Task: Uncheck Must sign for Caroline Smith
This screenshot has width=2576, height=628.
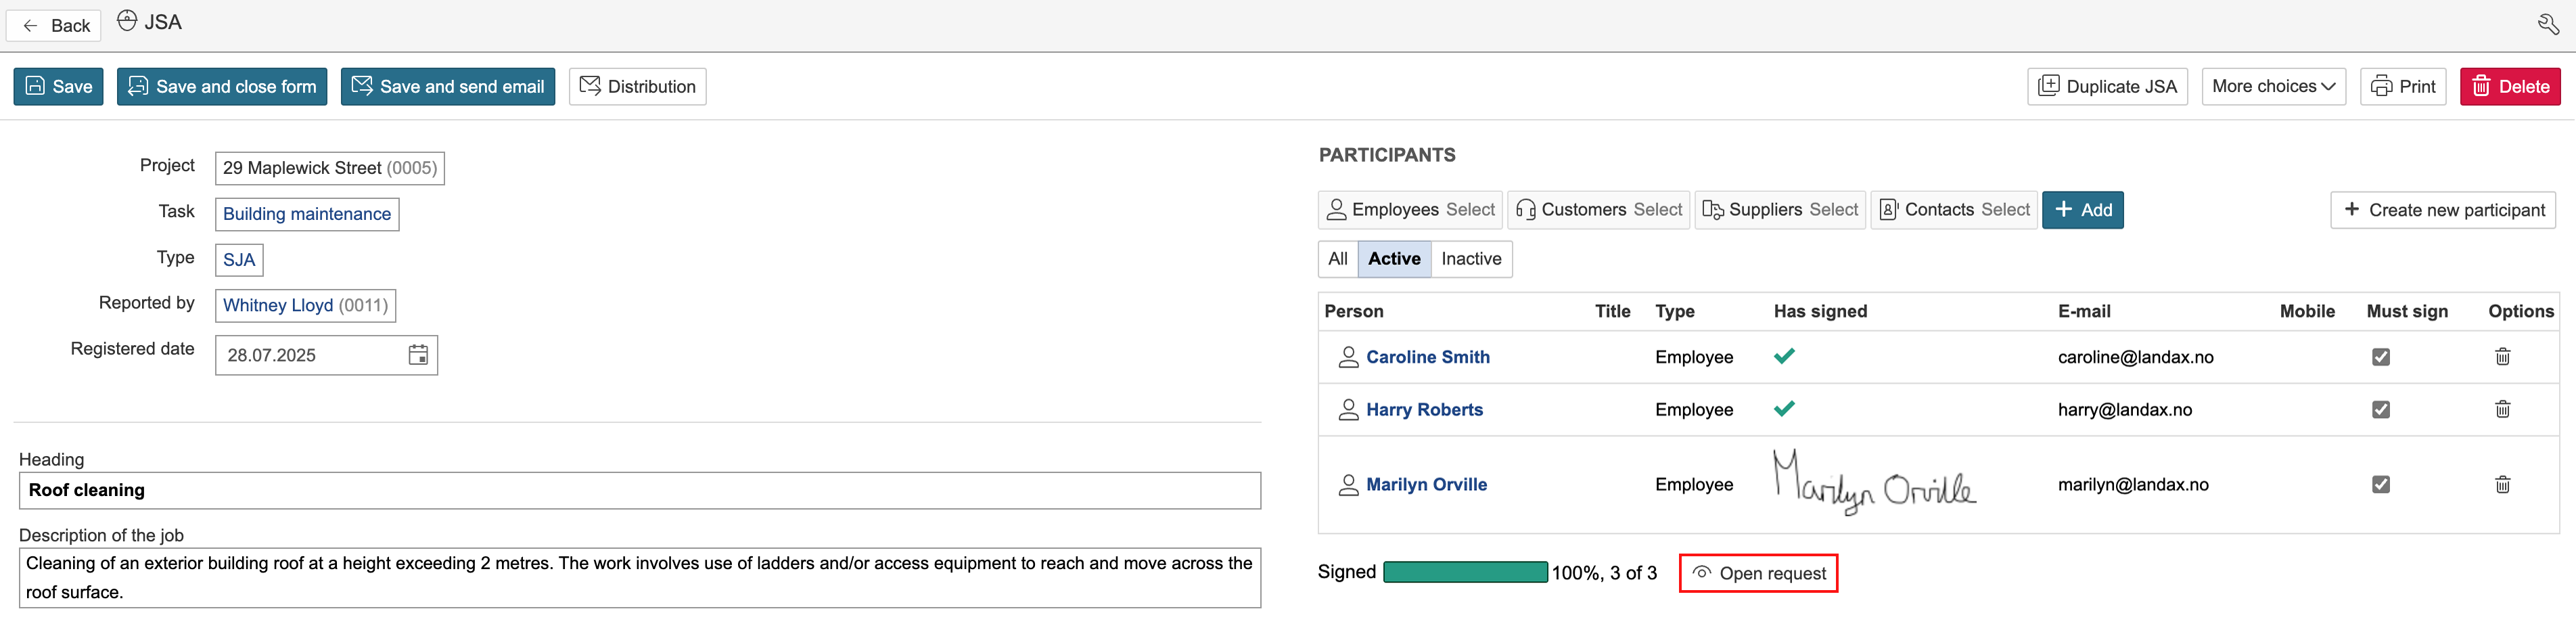Action: pos(2380,357)
